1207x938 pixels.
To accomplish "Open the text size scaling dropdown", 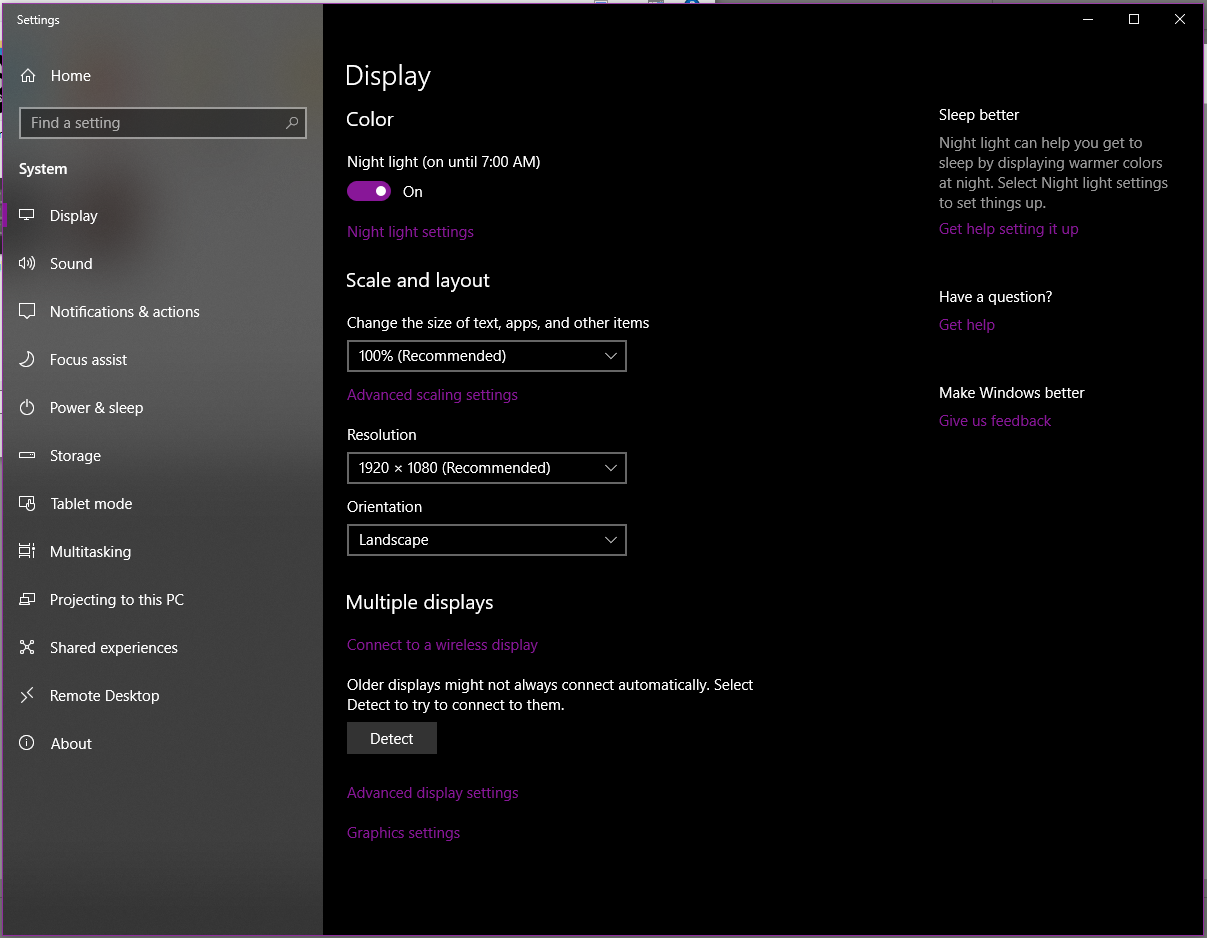I will [486, 356].
